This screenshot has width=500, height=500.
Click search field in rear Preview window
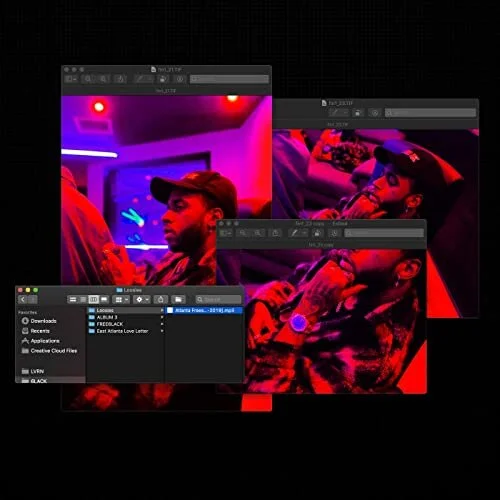430,113
